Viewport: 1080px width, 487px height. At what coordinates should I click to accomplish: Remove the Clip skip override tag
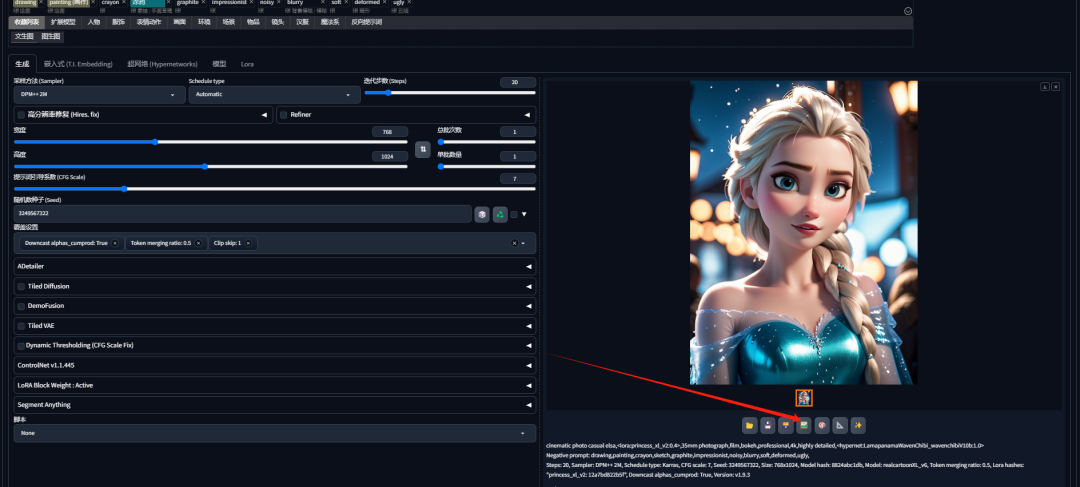tap(248, 243)
